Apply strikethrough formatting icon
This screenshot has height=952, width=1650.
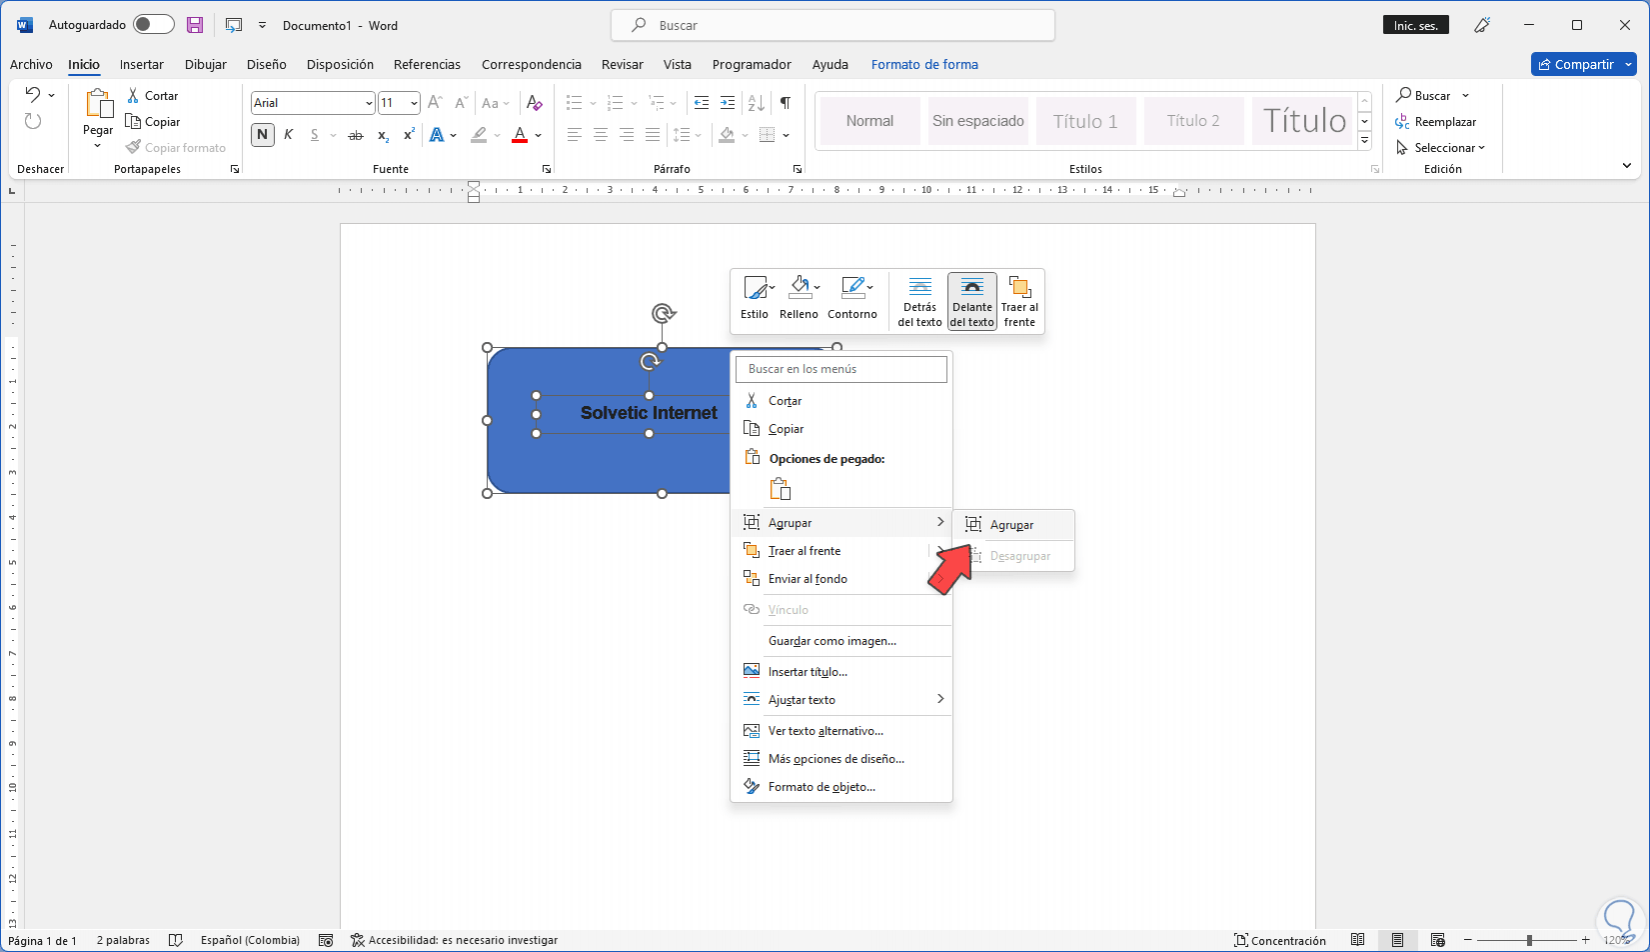355,135
